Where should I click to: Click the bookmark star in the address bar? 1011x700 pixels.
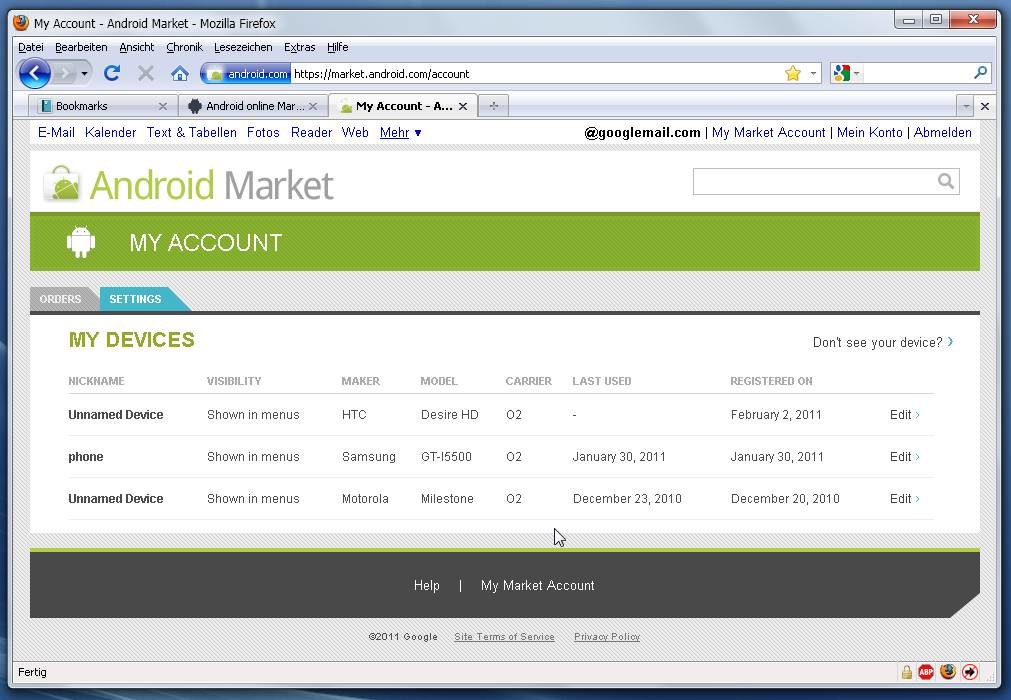(792, 73)
